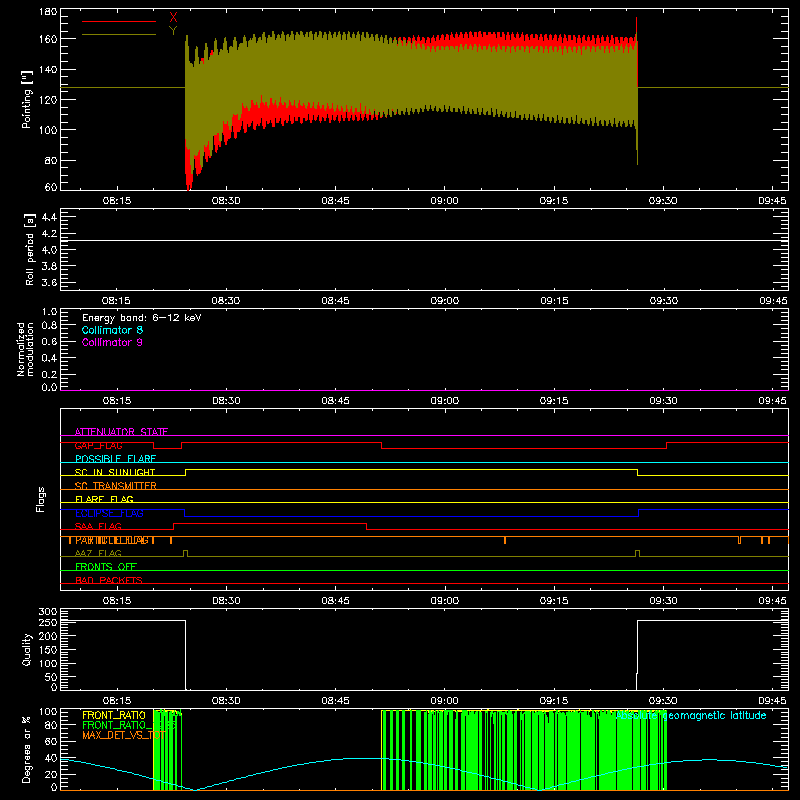Click the 3.6 tick on Roll period axis
800x800 pixels.
point(49,282)
